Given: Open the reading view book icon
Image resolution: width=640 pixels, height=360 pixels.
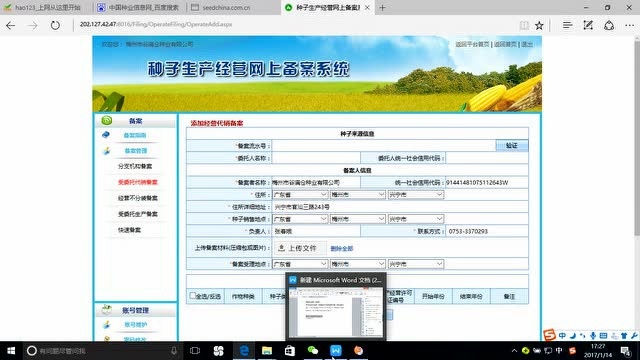Looking at the screenshot, I should (524, 25).
